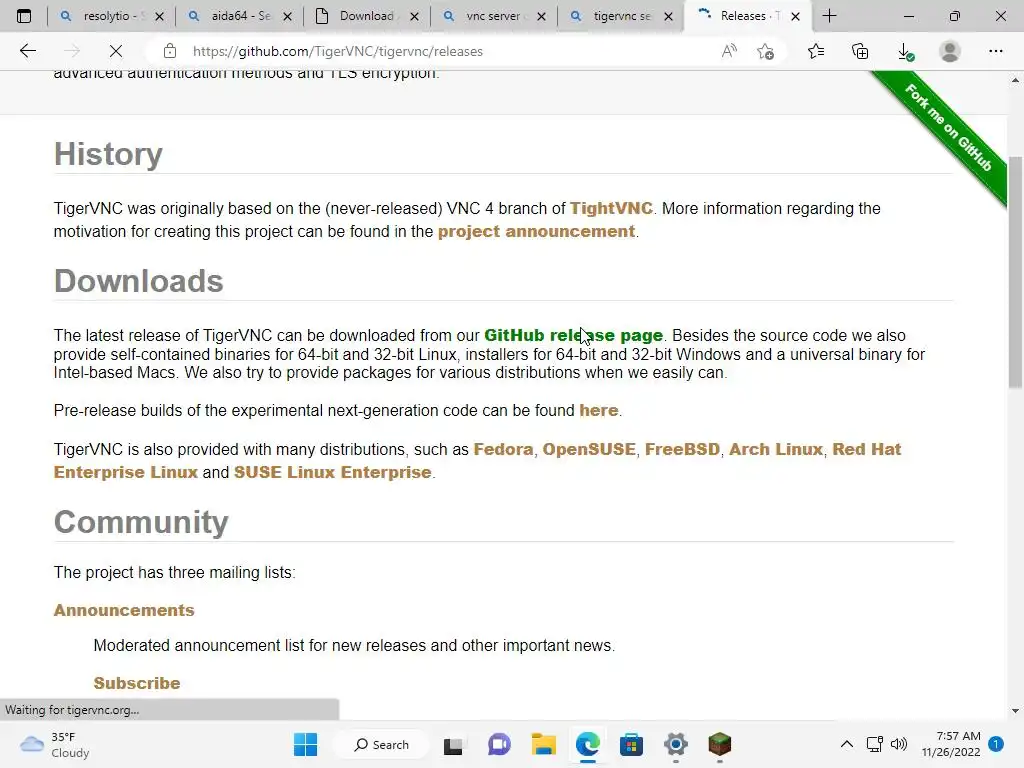Open Task View on the taskbar
This screenshot has width=1024, height=768.
point(453,745)
